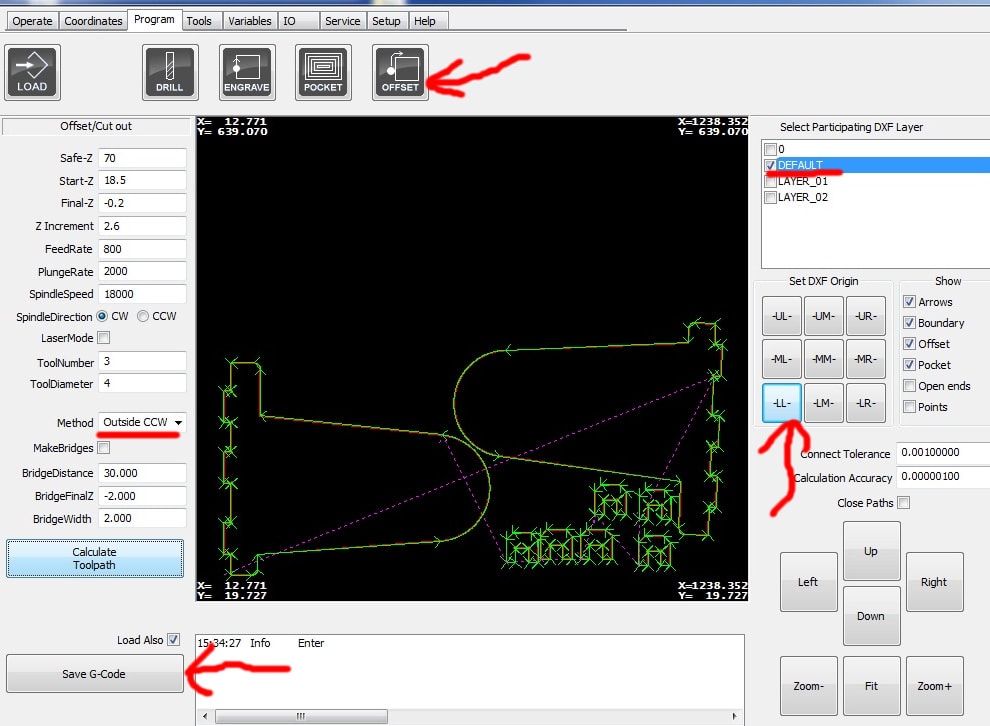Select the DRILL operation icon

click(170, 72)
